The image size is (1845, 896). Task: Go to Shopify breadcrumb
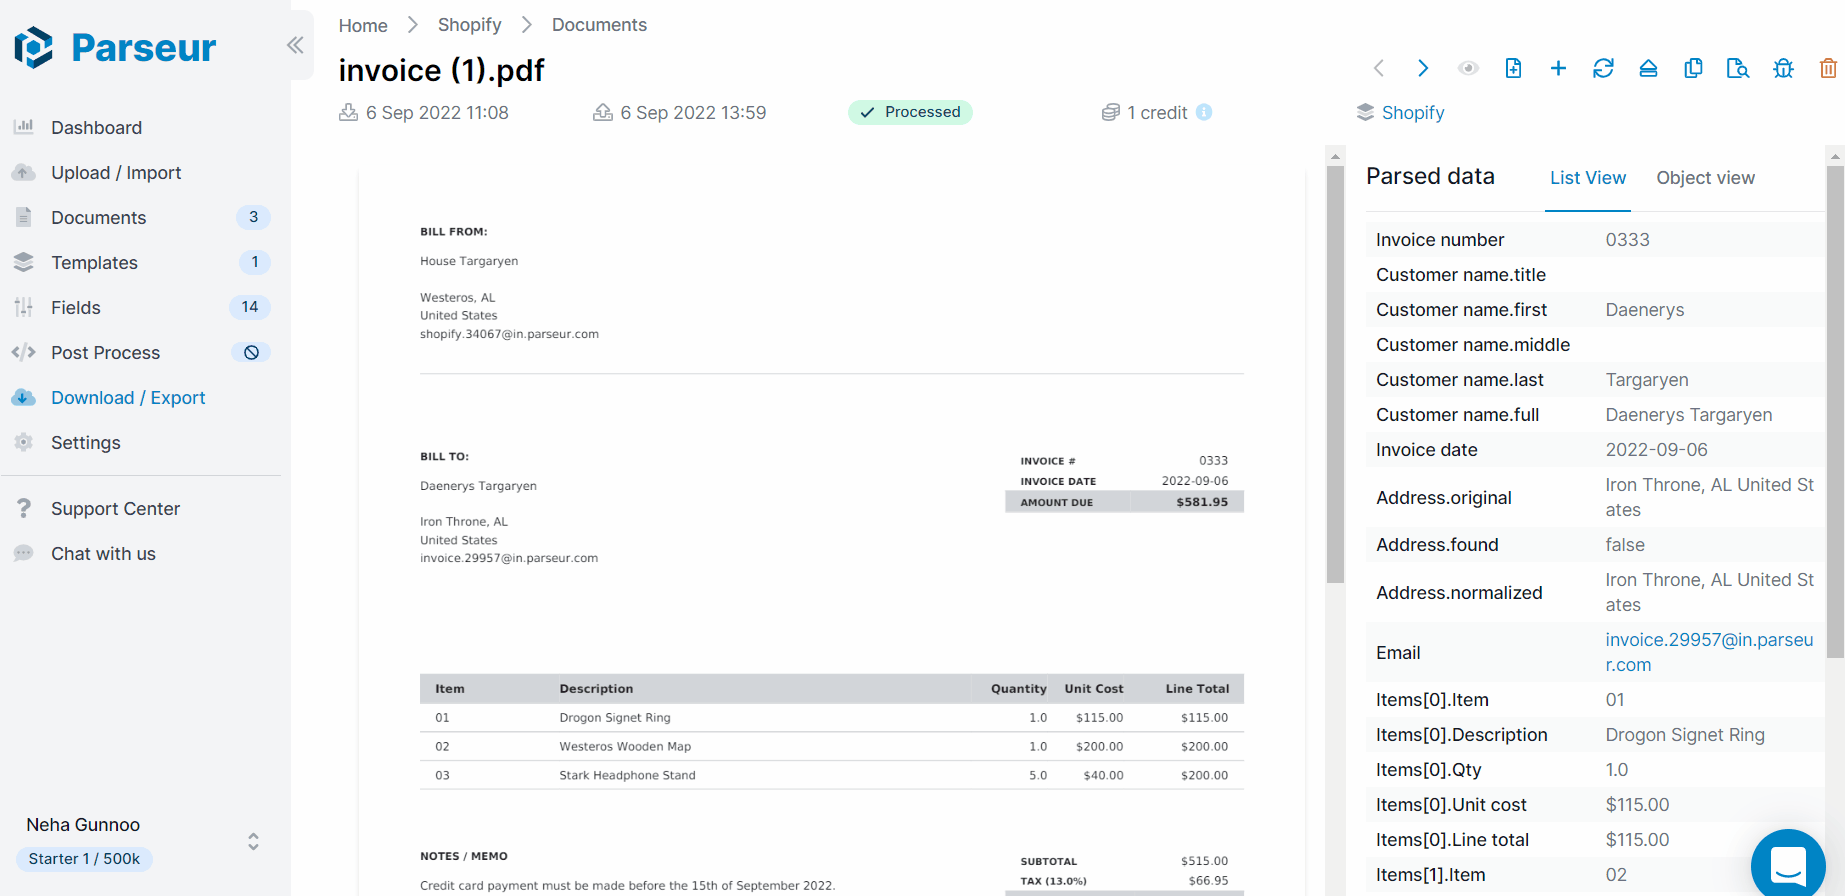[470, 25]
